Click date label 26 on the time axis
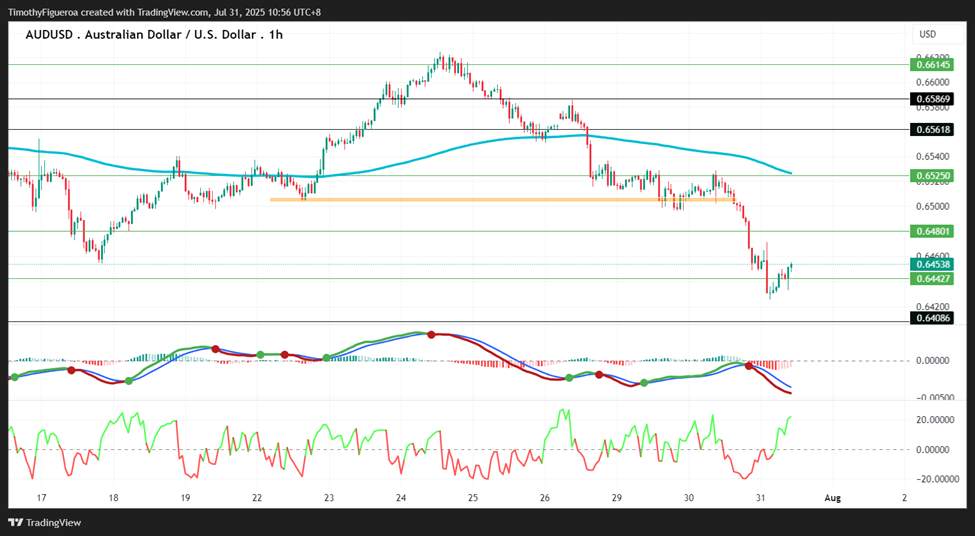The height and width of the screenshot is (536, 975). tap(545, 498)
